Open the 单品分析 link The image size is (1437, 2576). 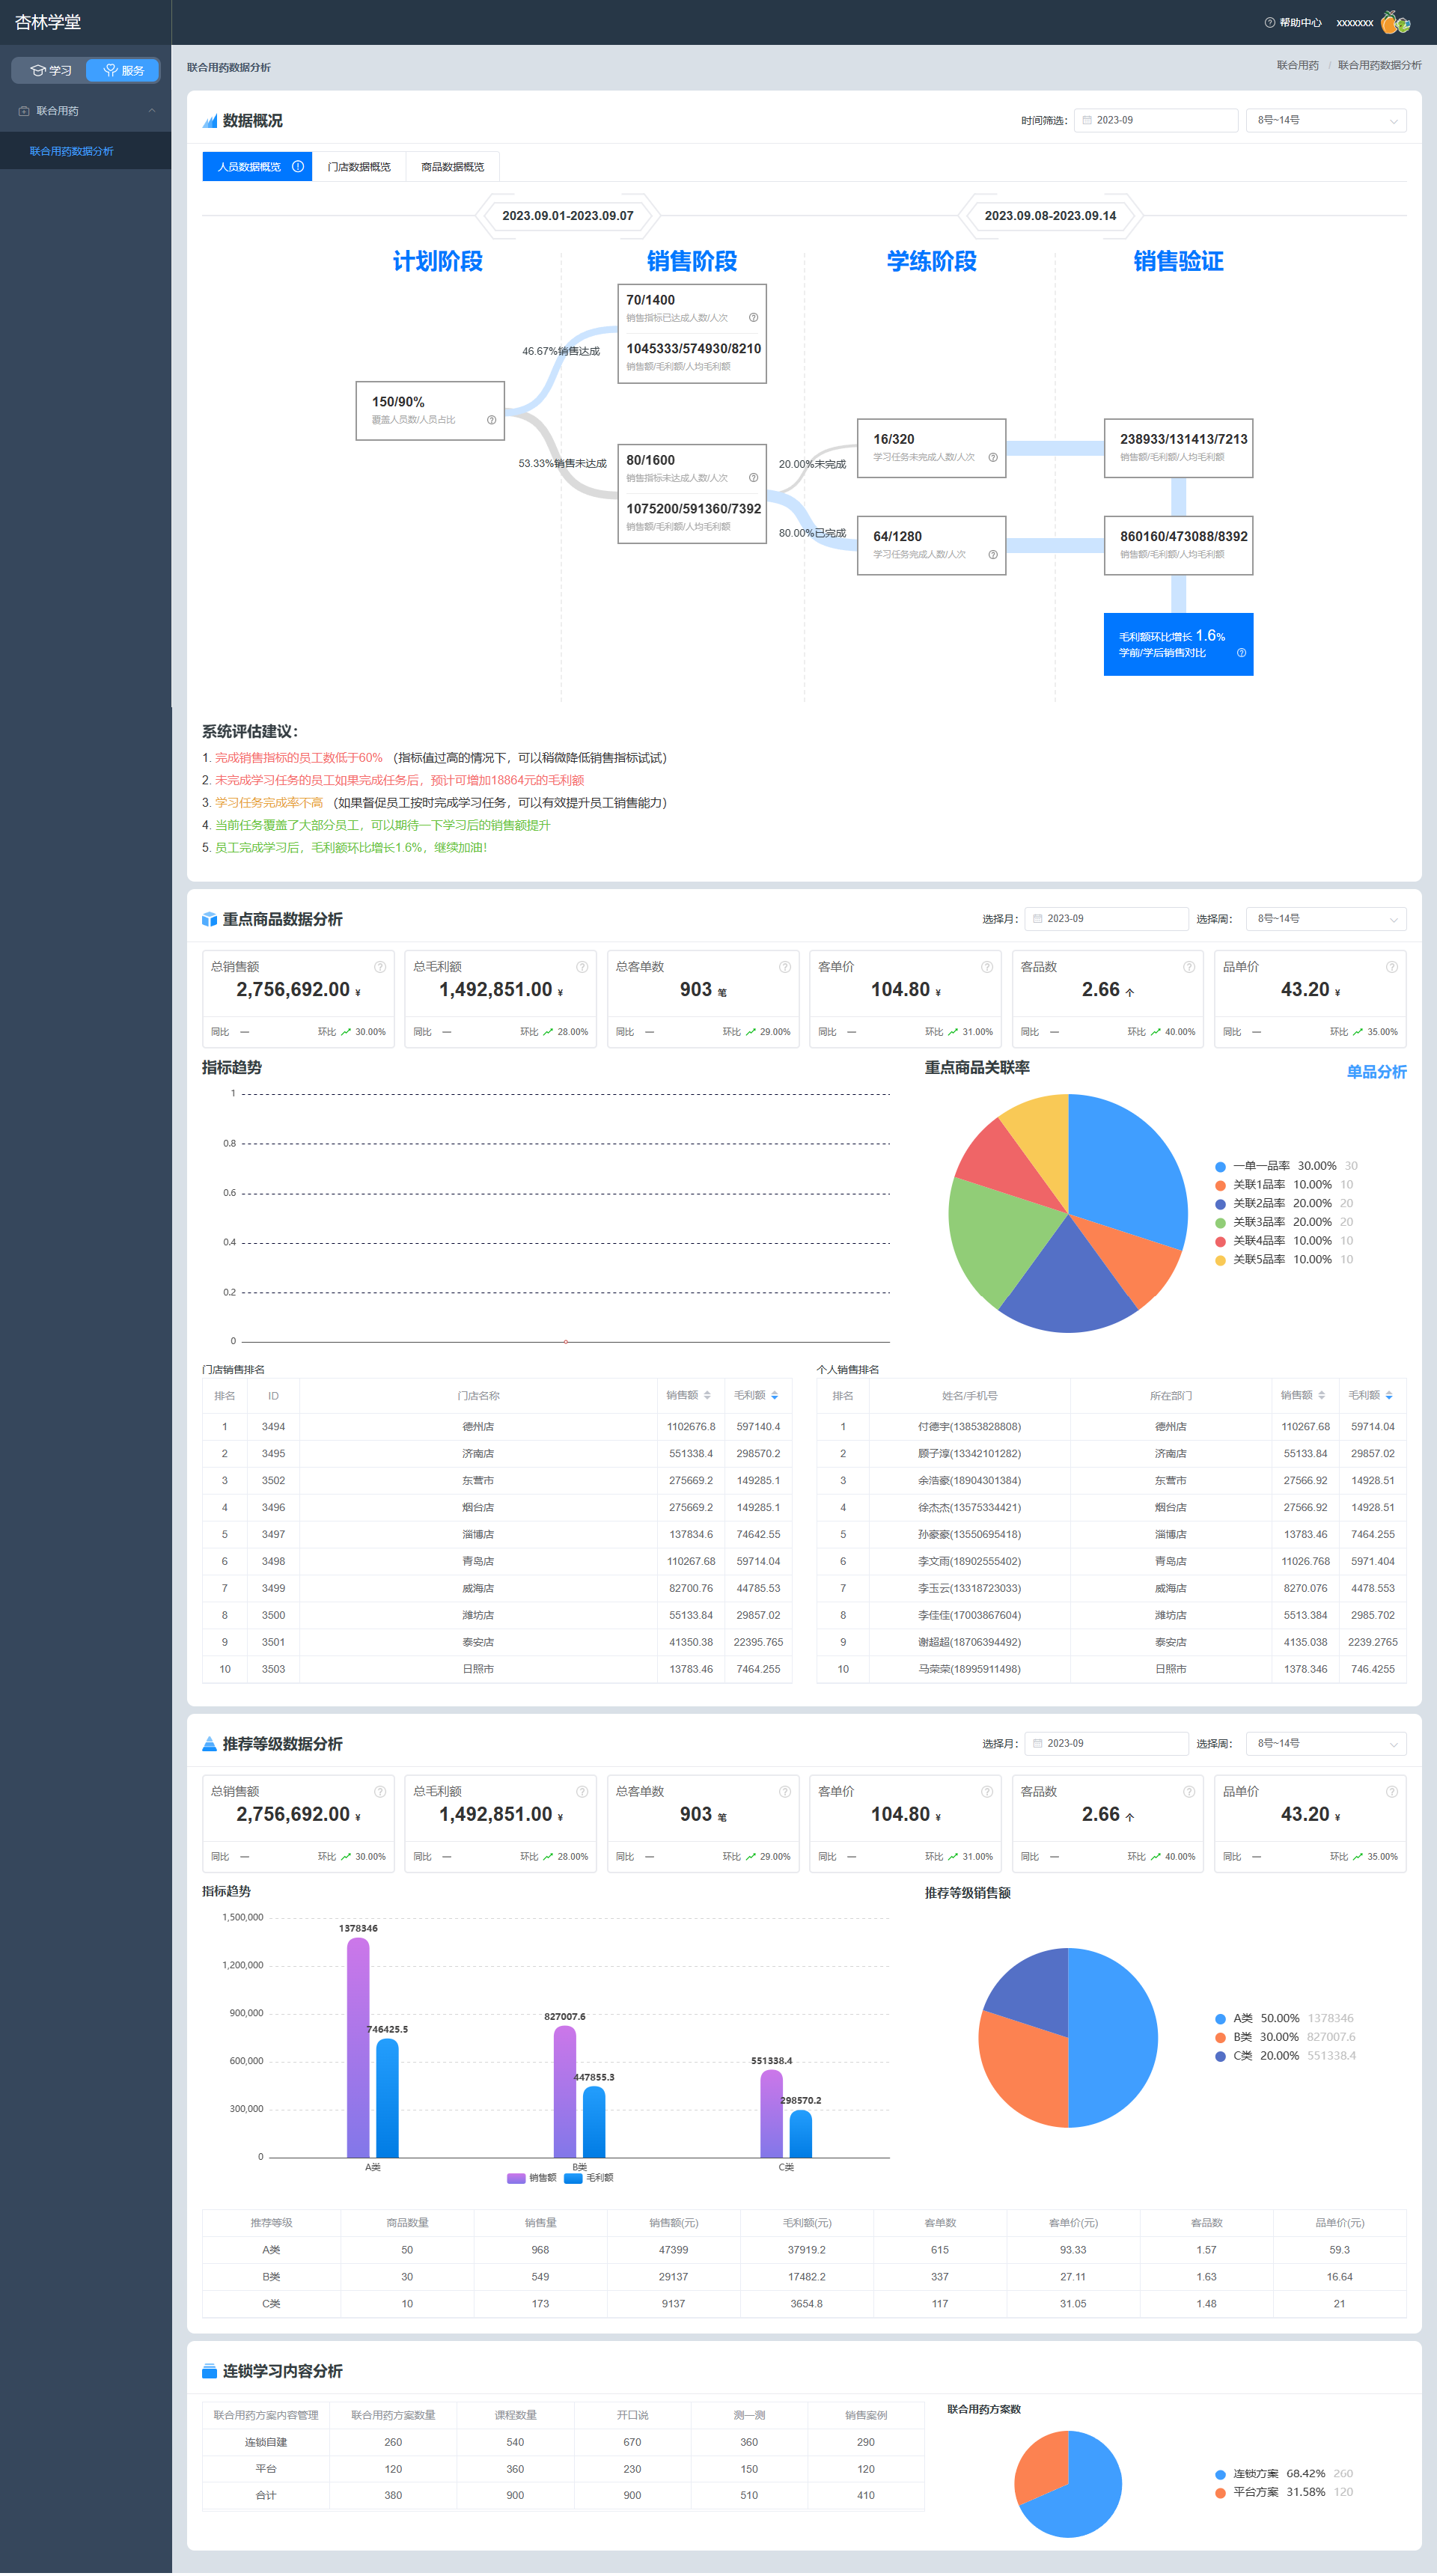pyautogui.click(x=1376, y=1072)
